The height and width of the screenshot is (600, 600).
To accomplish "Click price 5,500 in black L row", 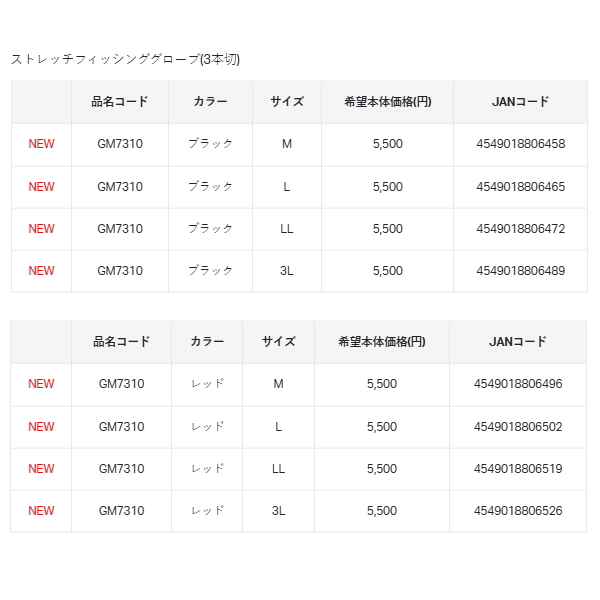I will (x=387, y=187).
